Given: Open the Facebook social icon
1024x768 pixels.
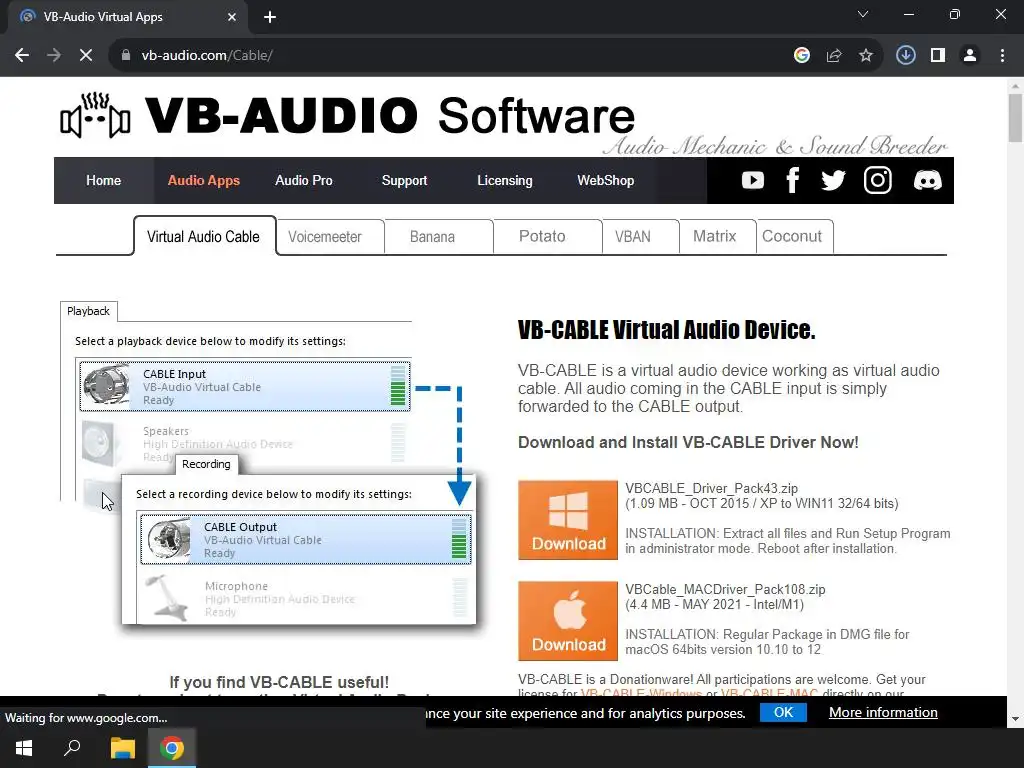Looking at the screenshot, I should [x=792, y=180].
